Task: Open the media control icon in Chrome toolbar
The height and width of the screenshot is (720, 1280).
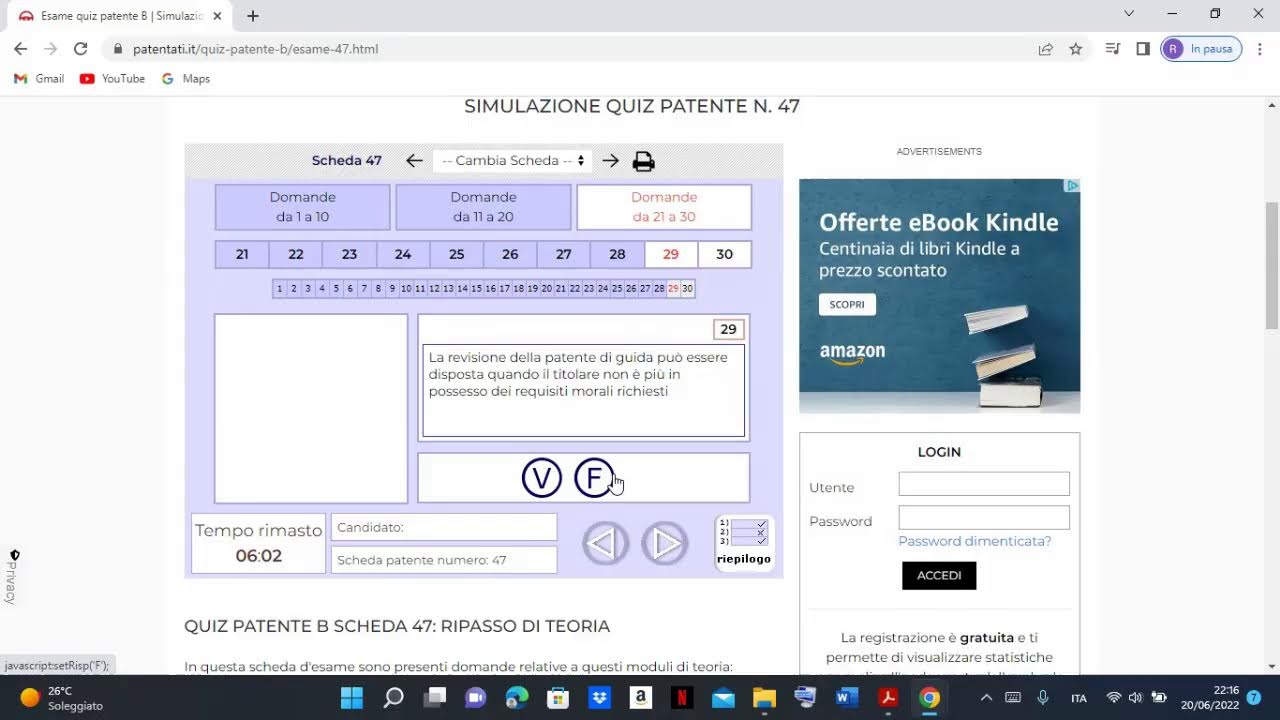Action: point(1112,48)
